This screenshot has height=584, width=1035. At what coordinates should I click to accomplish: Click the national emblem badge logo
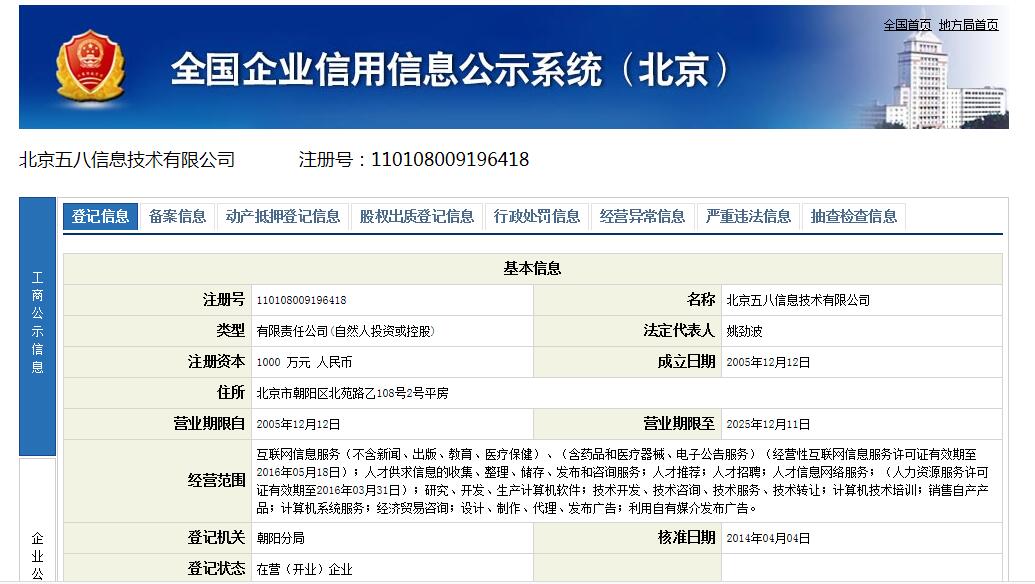point(90,66)
